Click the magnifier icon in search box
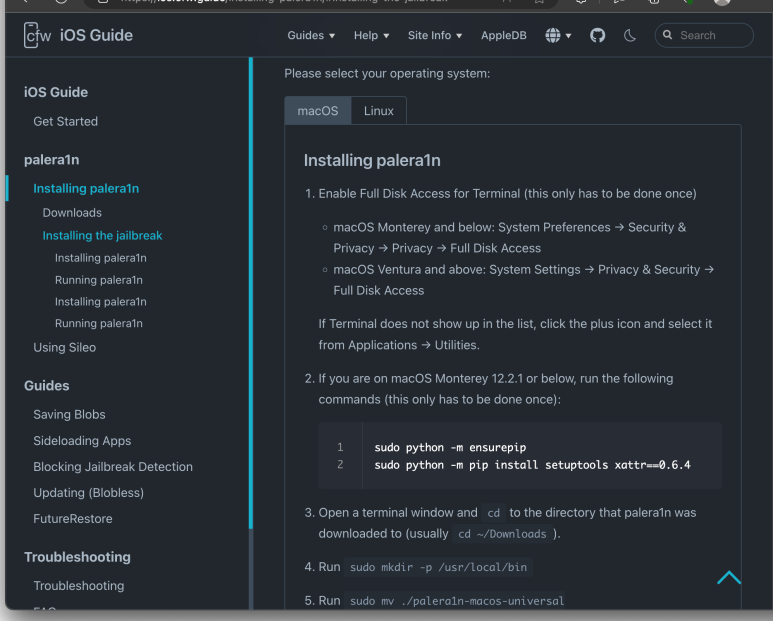 tap(668, 35)
